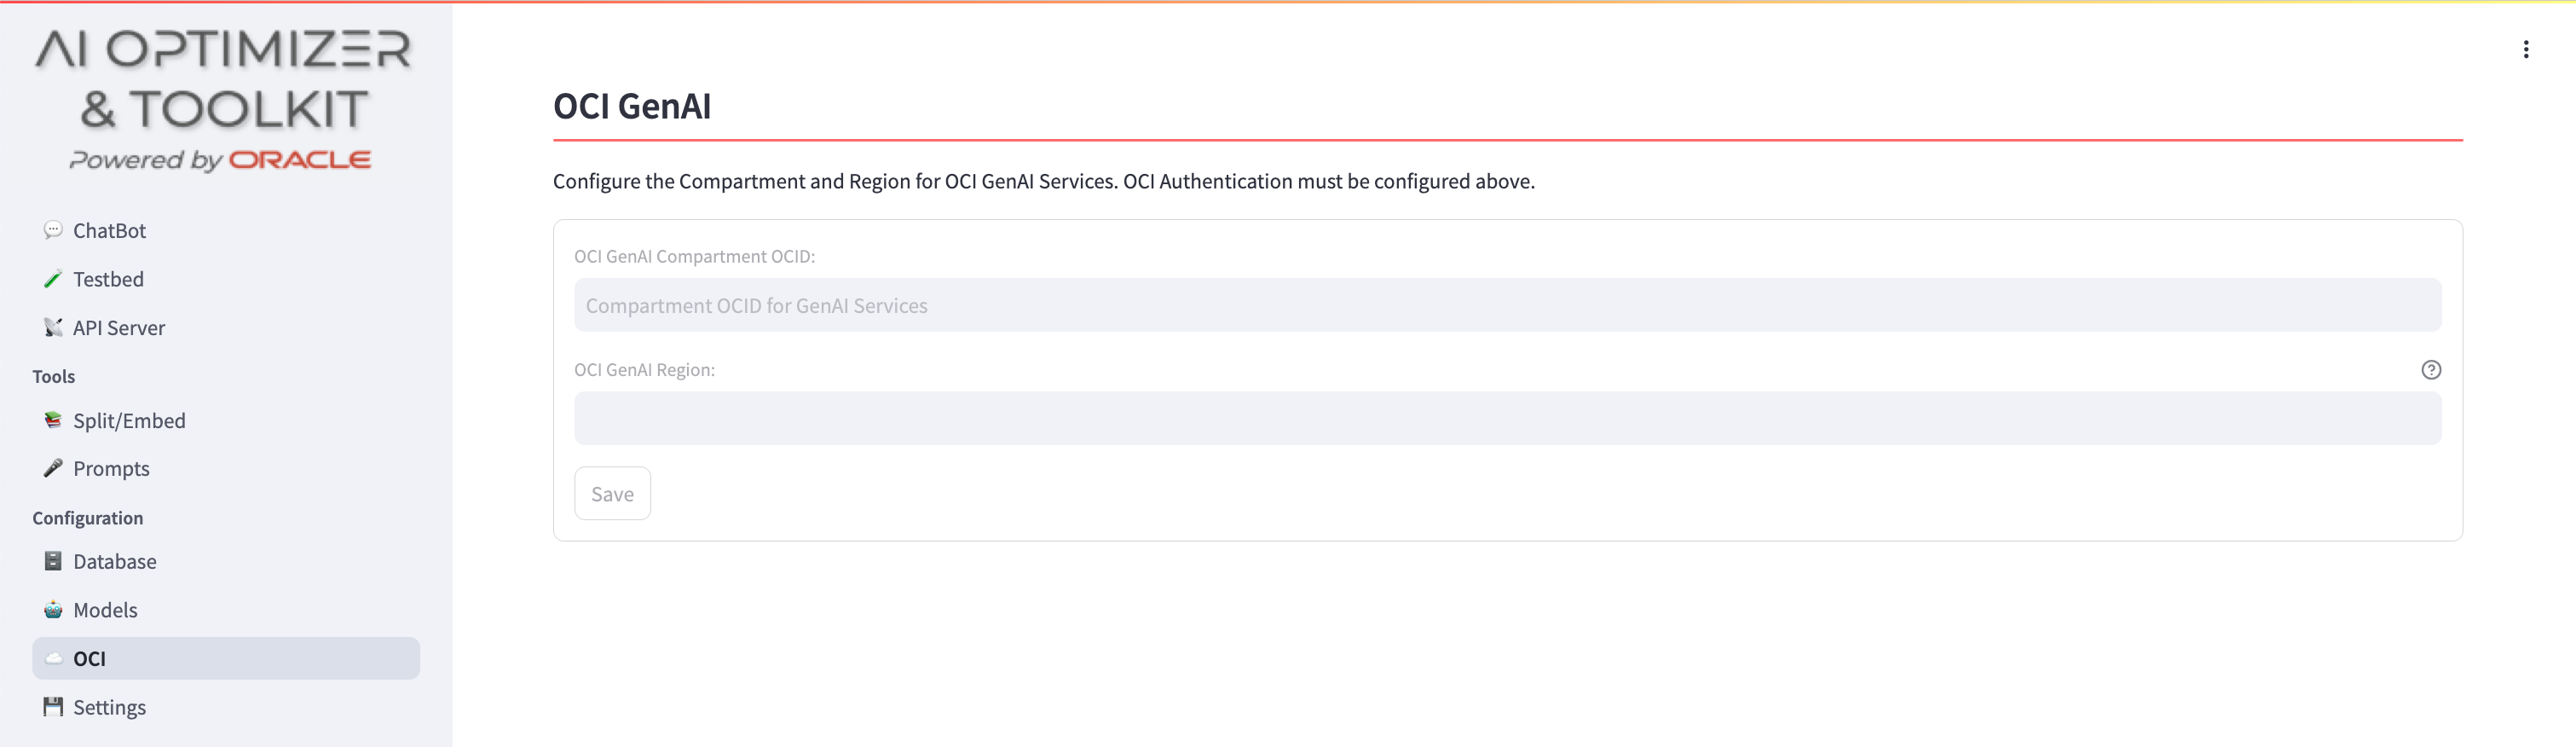Open the Prompts tool
Screen dimensions: 2576x747
coord(226,468)
